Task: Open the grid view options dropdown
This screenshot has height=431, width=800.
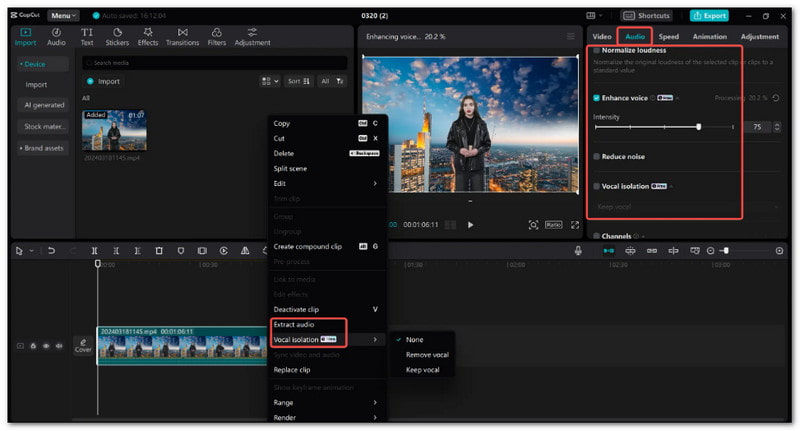Action: (270, 81)
